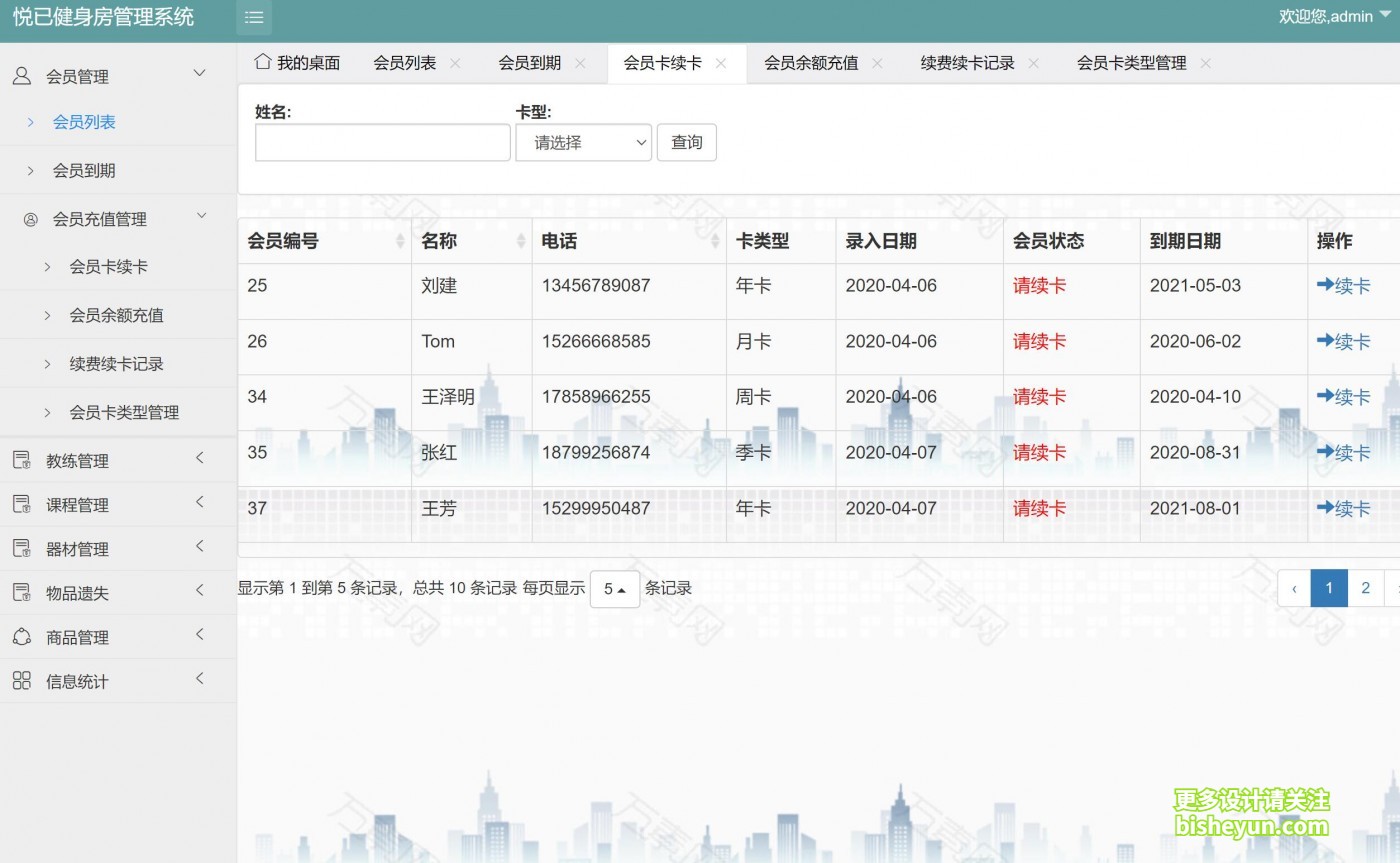Change records per page from 5
The image size is (1400, 863).
tap(615, 588)
